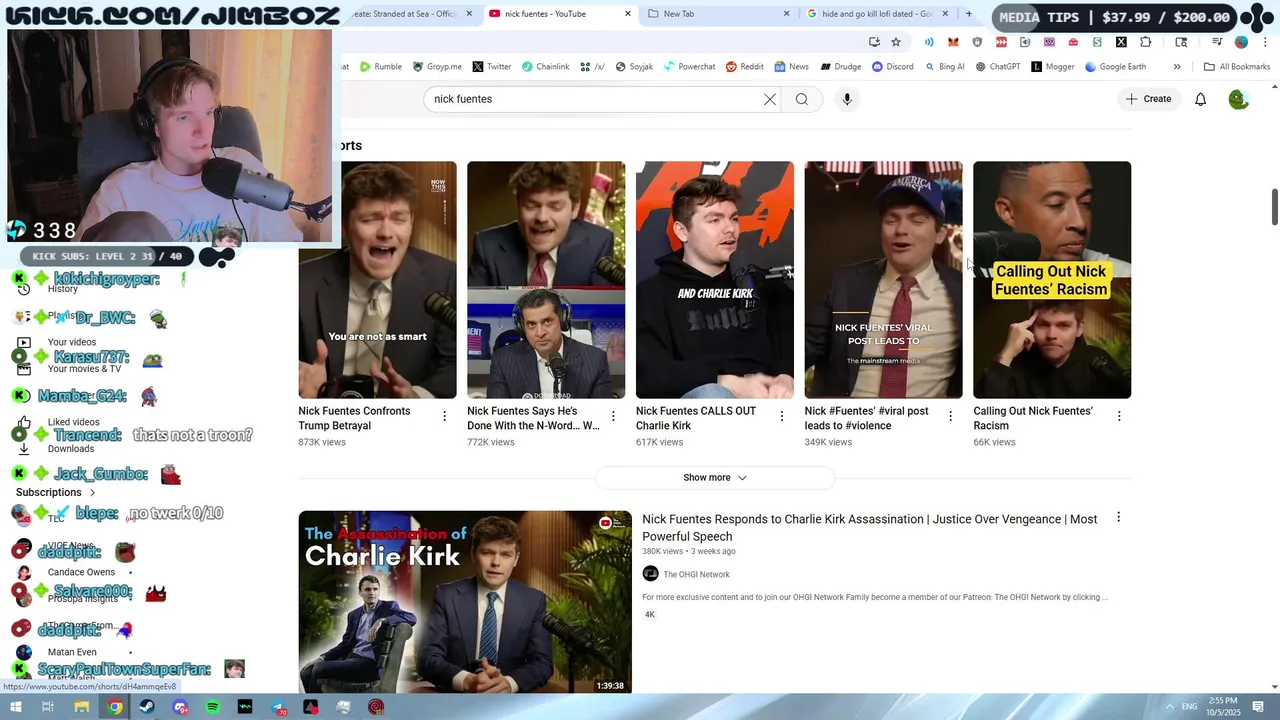
Task: Click the News bookmark
Action: click(x=791, y=67)
